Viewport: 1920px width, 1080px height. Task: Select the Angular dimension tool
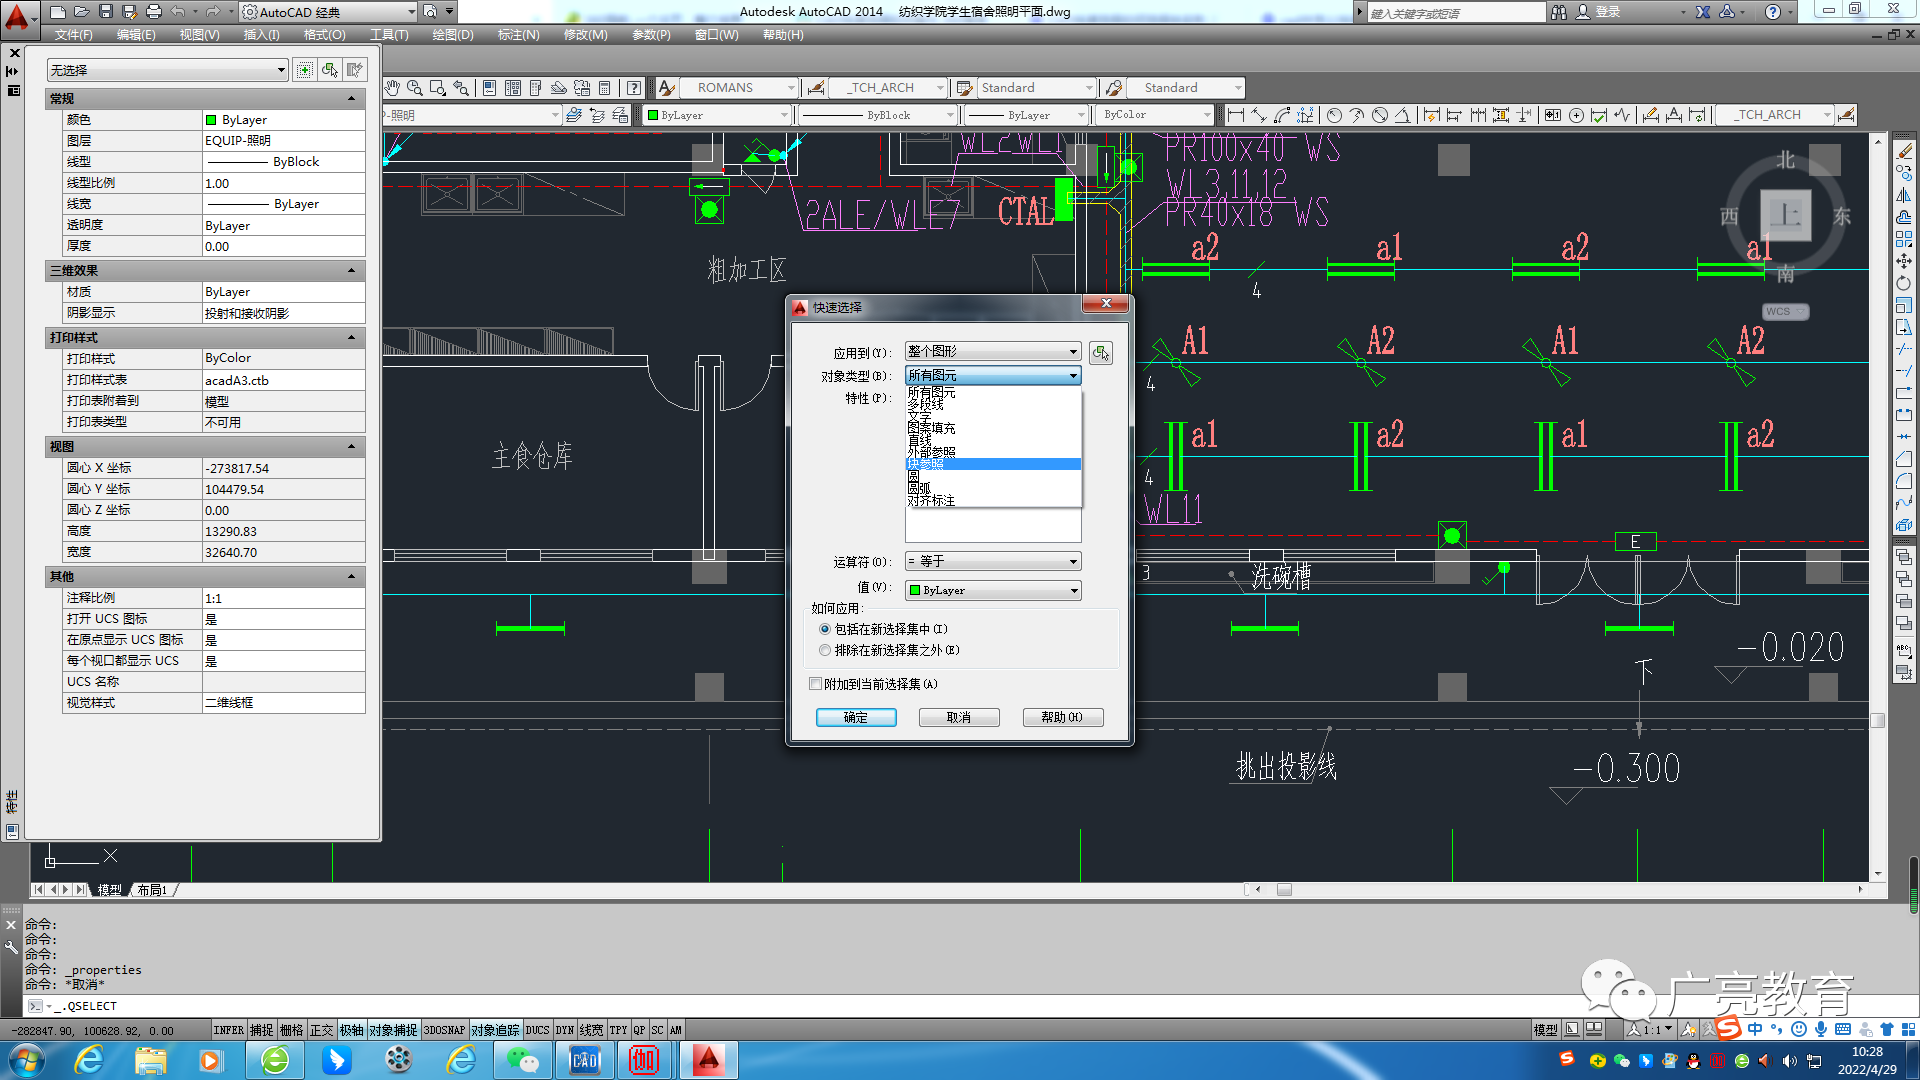pyautogui.click(x=1402, y=115)
